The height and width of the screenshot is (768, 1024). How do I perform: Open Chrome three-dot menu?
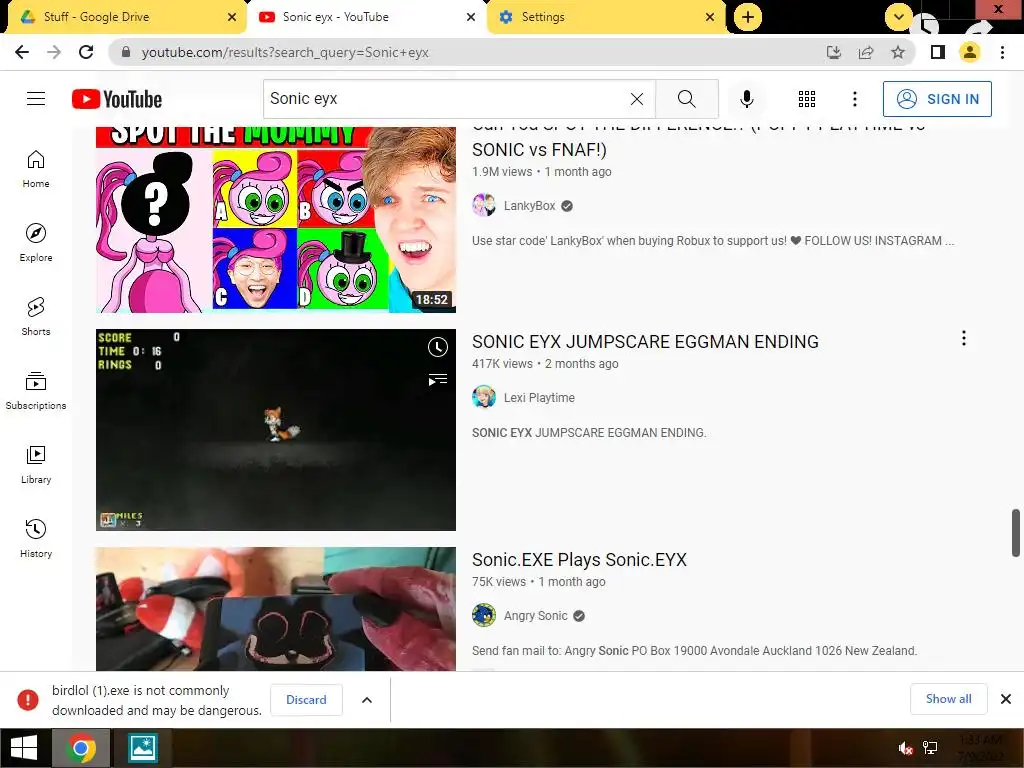click(x=1002, y=52)
